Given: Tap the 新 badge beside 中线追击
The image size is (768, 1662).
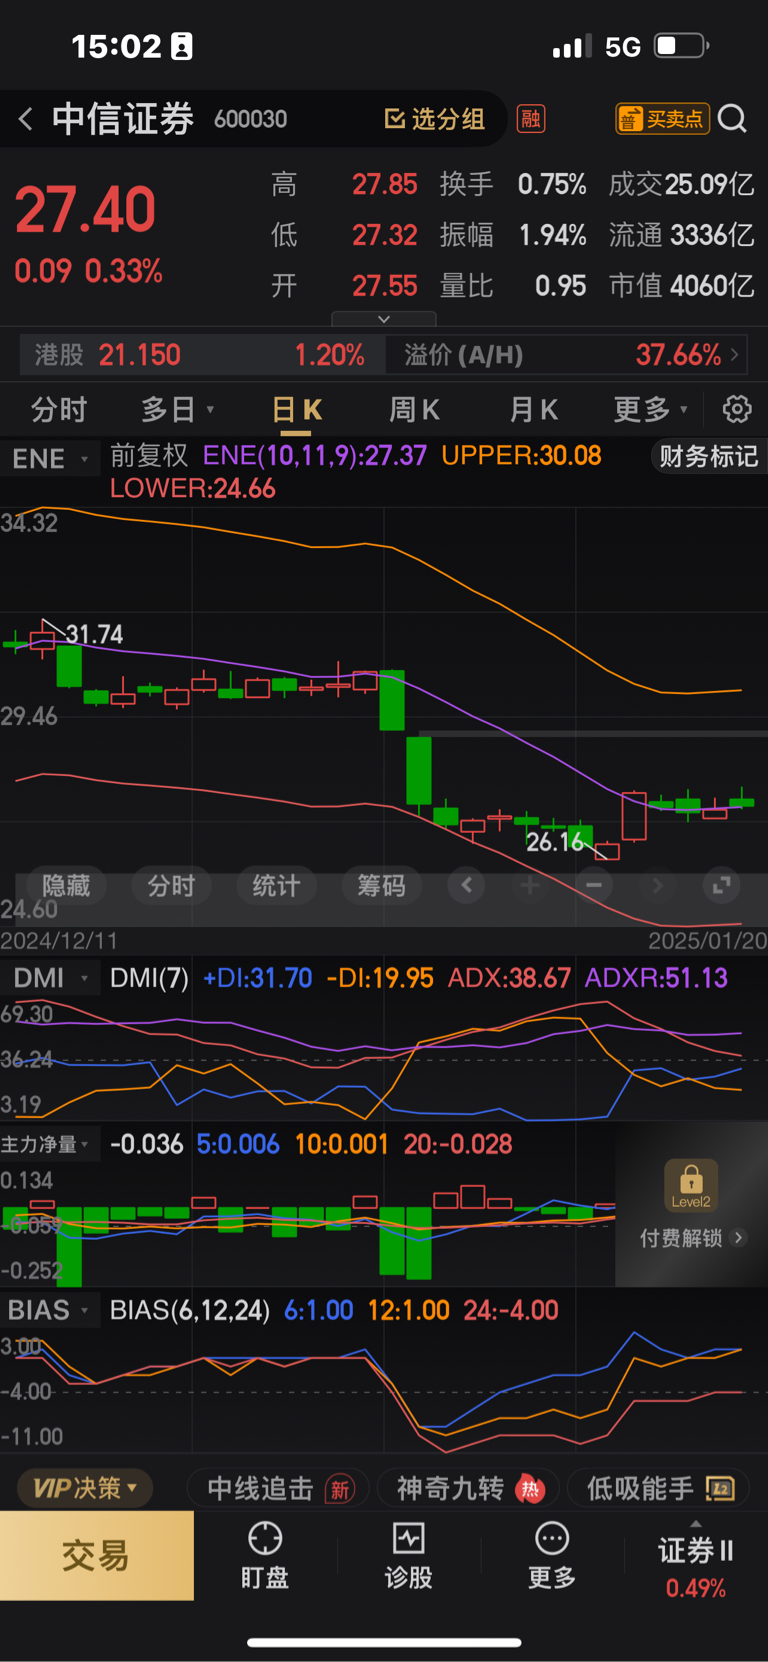Looking at the screenshot, I should pos(340,1490).
